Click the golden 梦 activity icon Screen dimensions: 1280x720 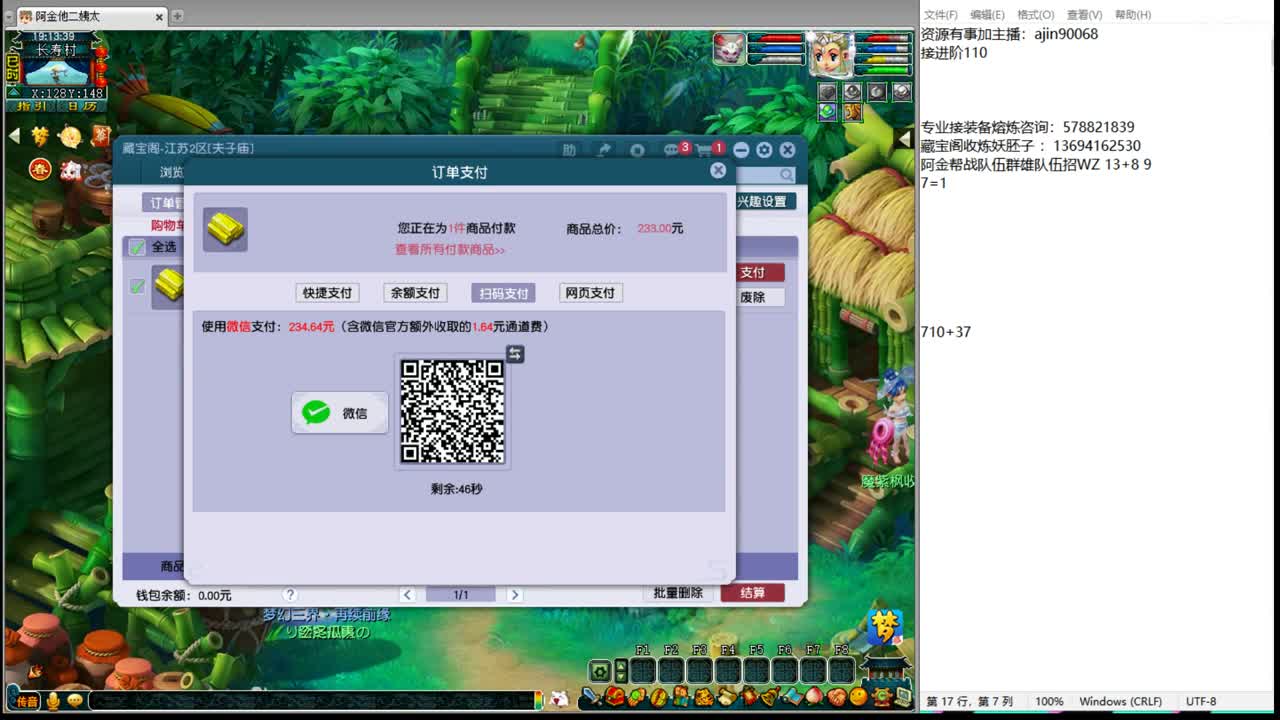[40, 136]
